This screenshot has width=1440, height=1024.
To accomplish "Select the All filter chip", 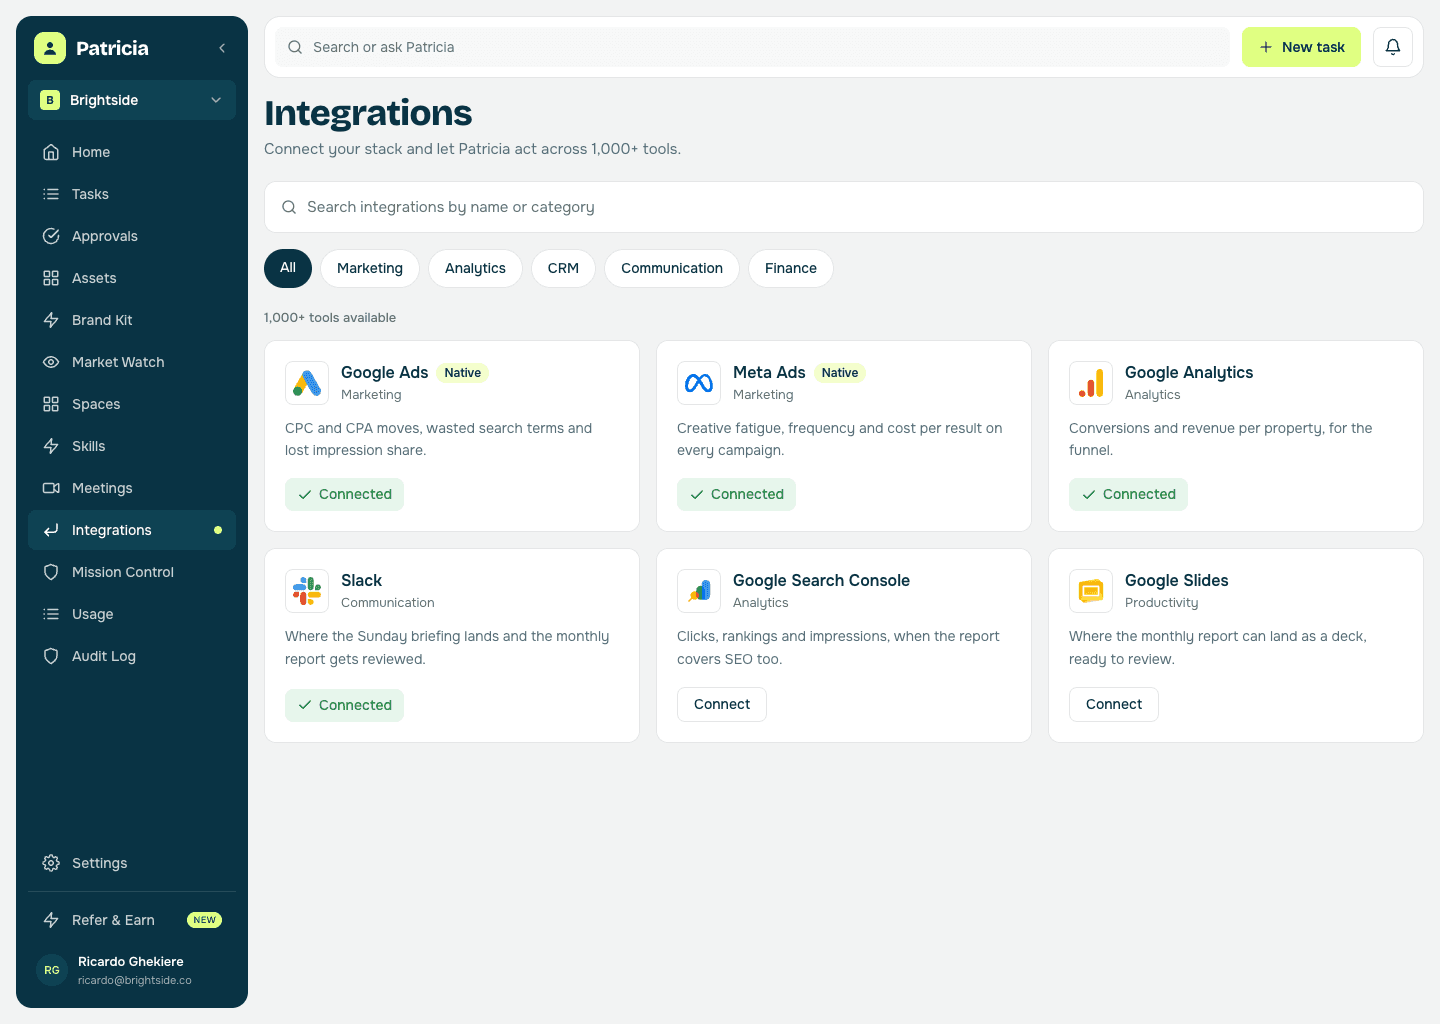I will (x=288, y=268).
